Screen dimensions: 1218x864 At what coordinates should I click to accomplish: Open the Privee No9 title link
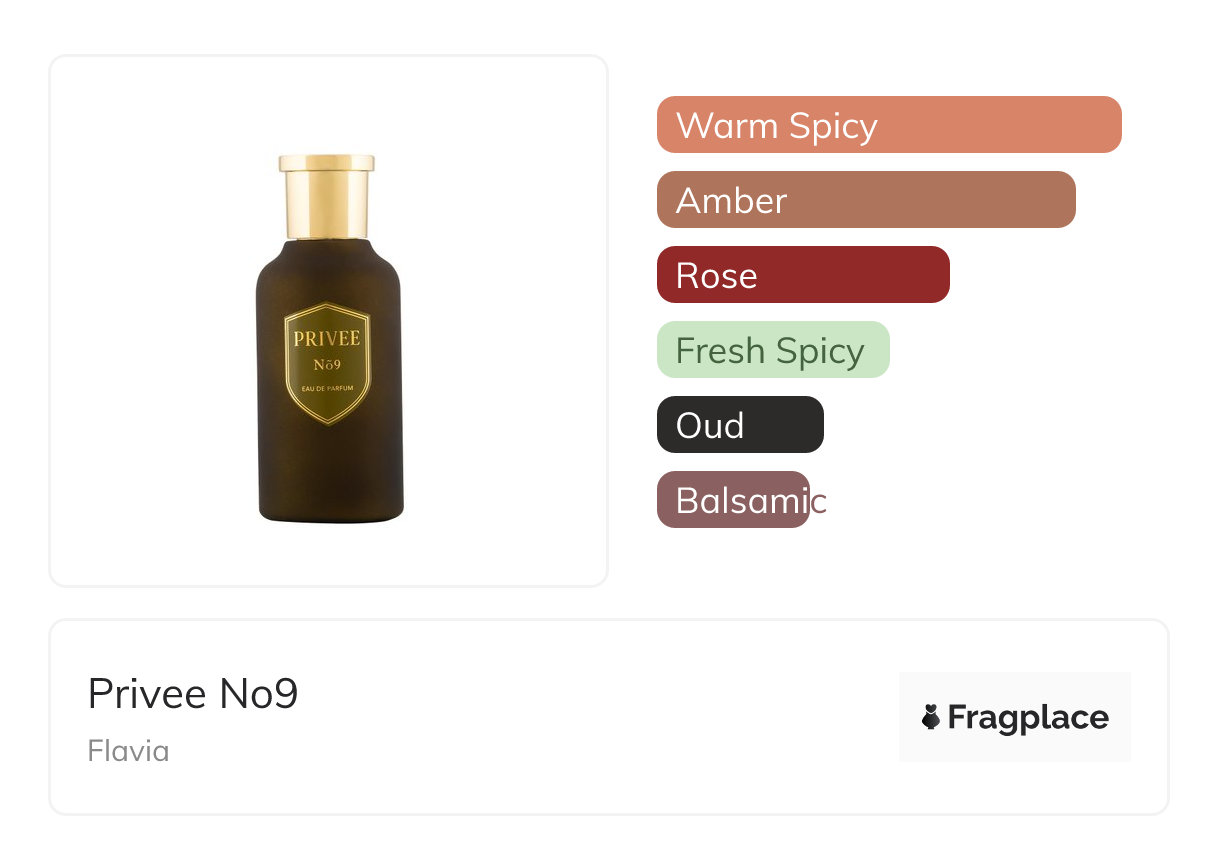(x=193, y=693)
